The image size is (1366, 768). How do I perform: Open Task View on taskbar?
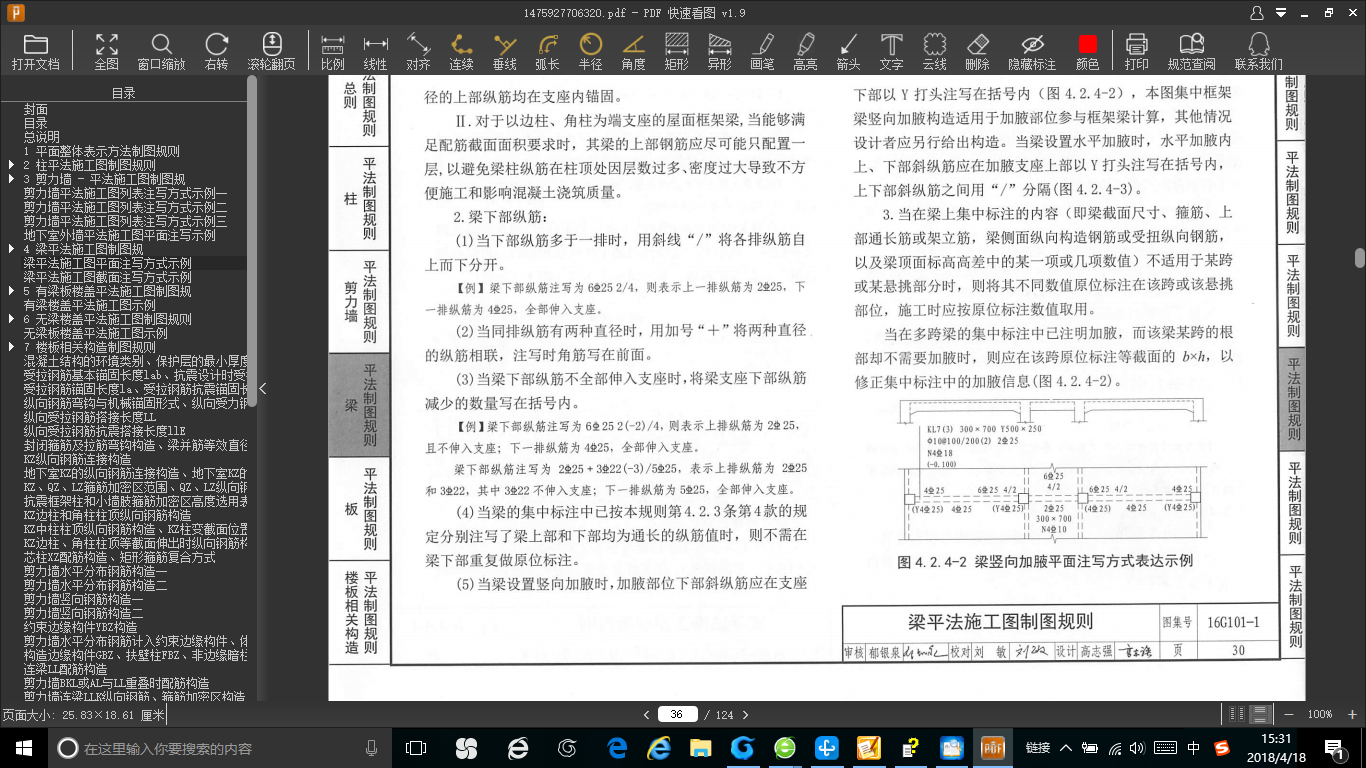[x=416, y=748]
